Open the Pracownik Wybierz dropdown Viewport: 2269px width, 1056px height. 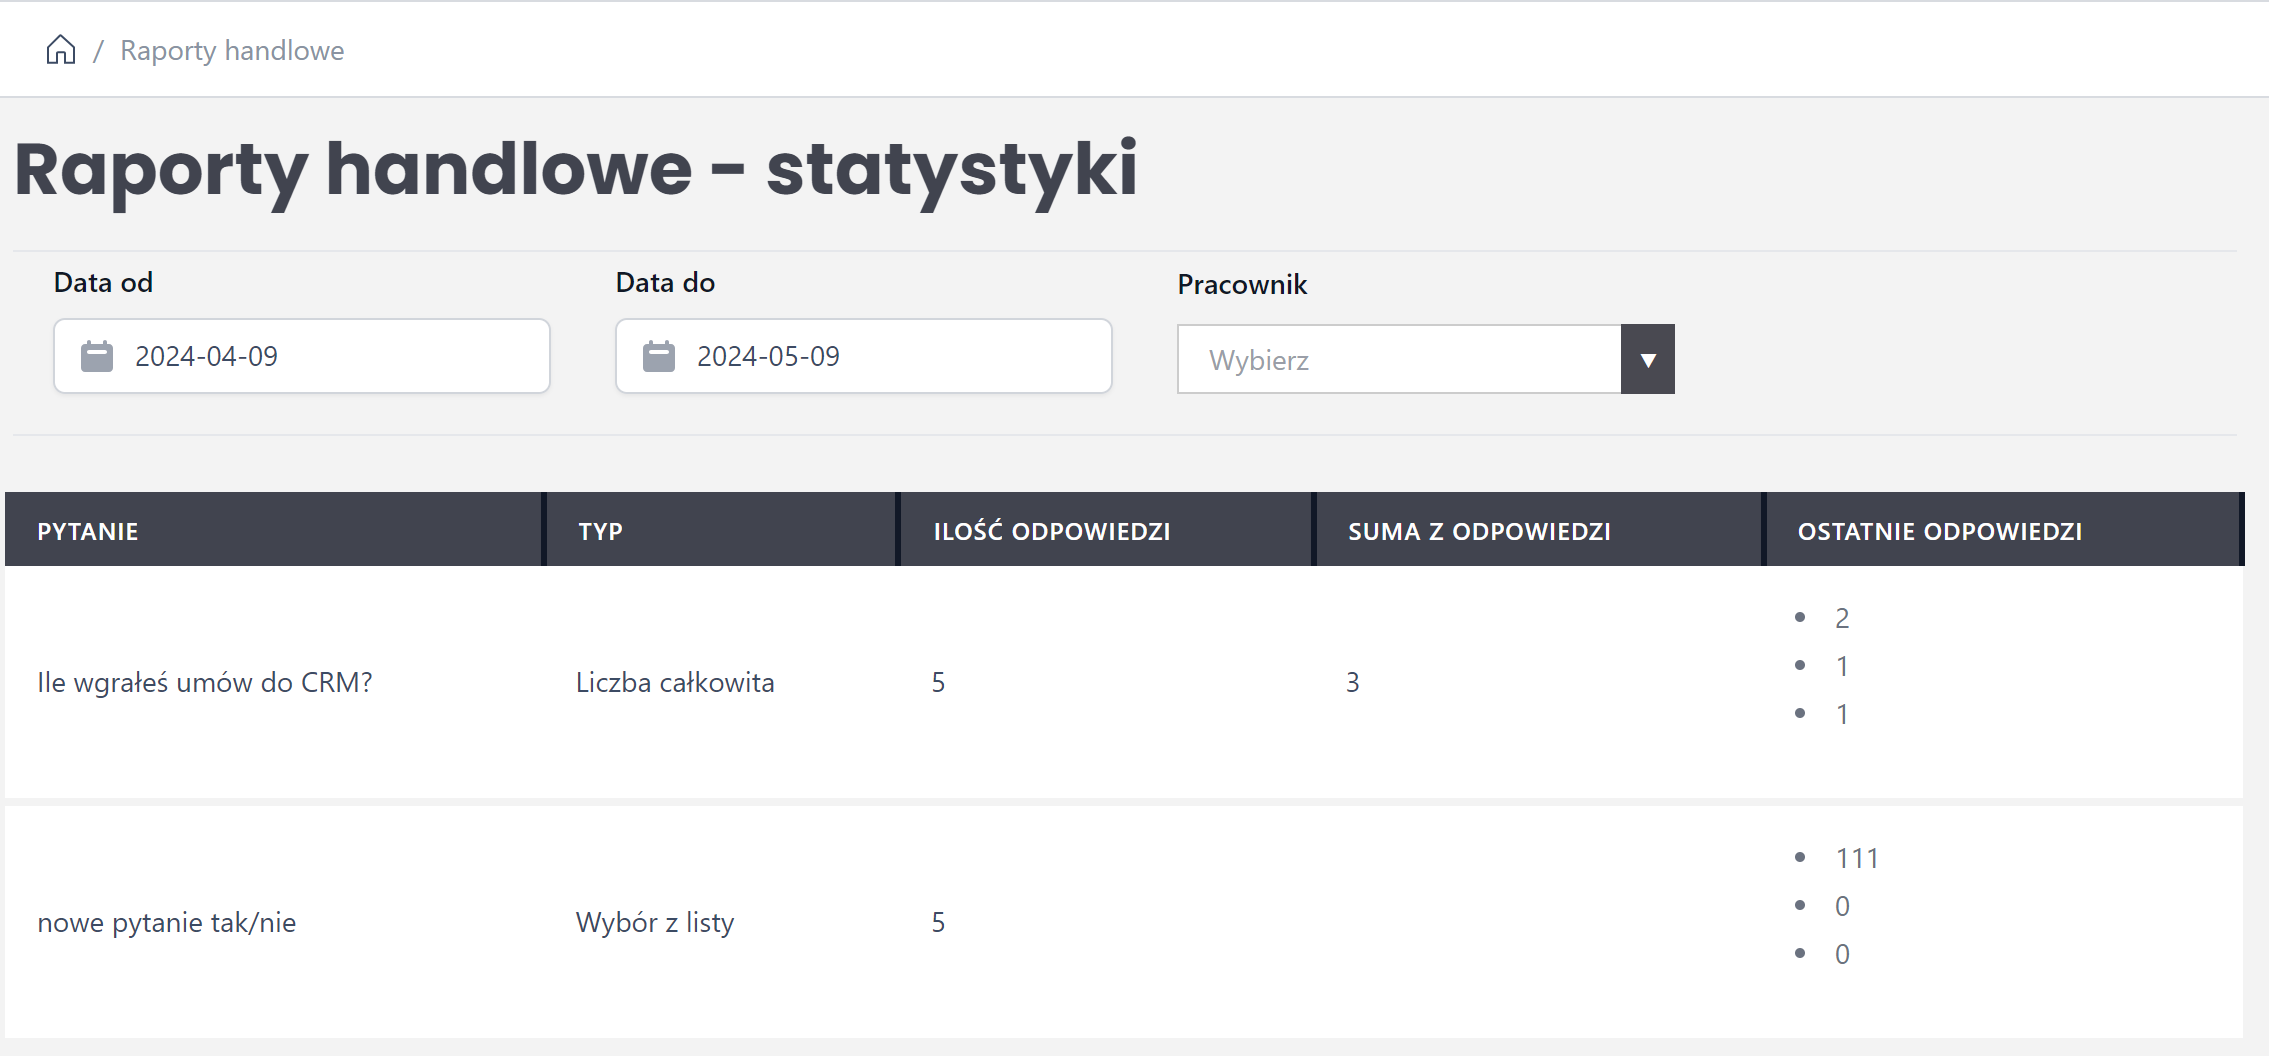[x=1398, y=359]
